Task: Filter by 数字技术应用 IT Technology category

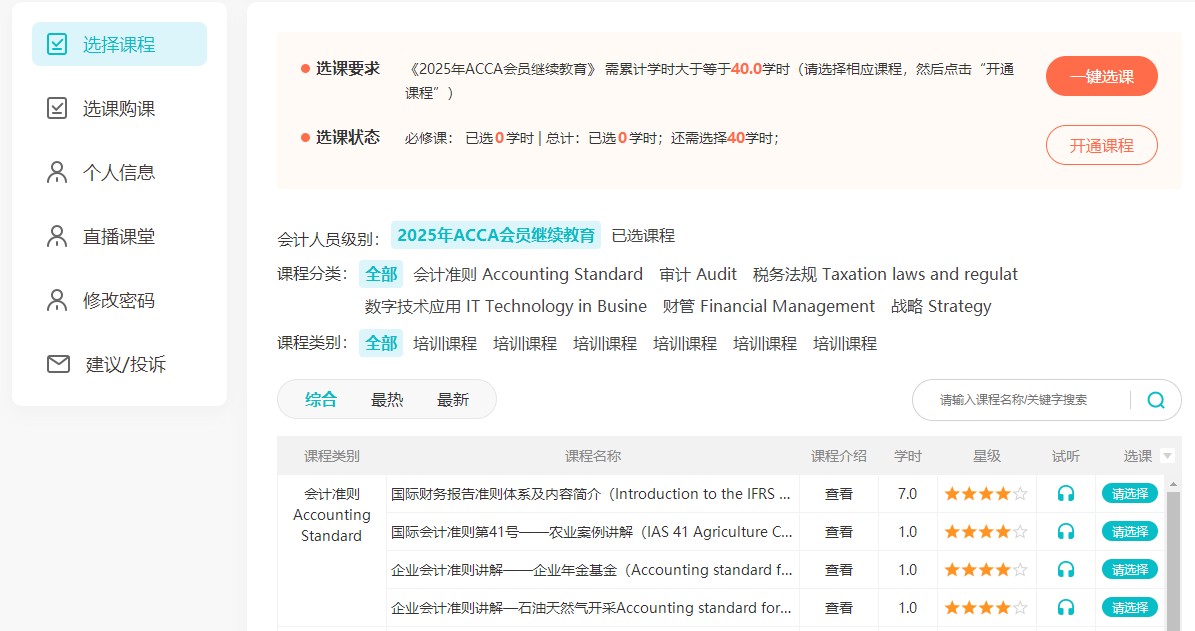Action: coord(505,306)
